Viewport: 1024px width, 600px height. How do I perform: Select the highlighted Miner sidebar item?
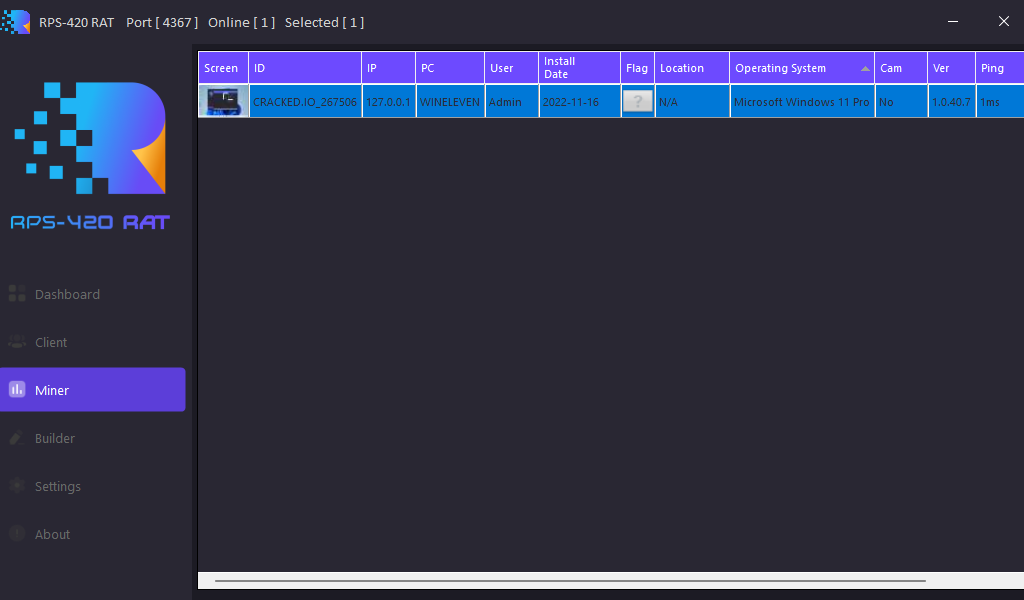click(92, 390)
